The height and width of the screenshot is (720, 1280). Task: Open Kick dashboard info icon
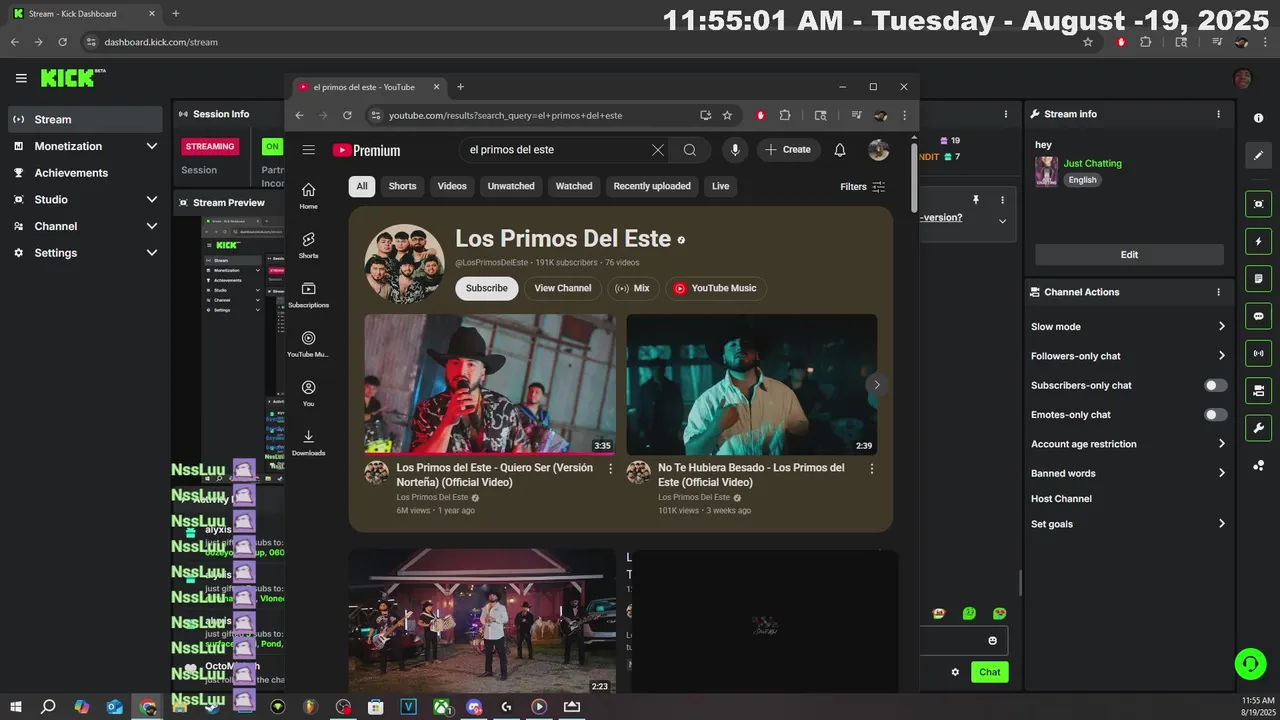(1258, 118)
